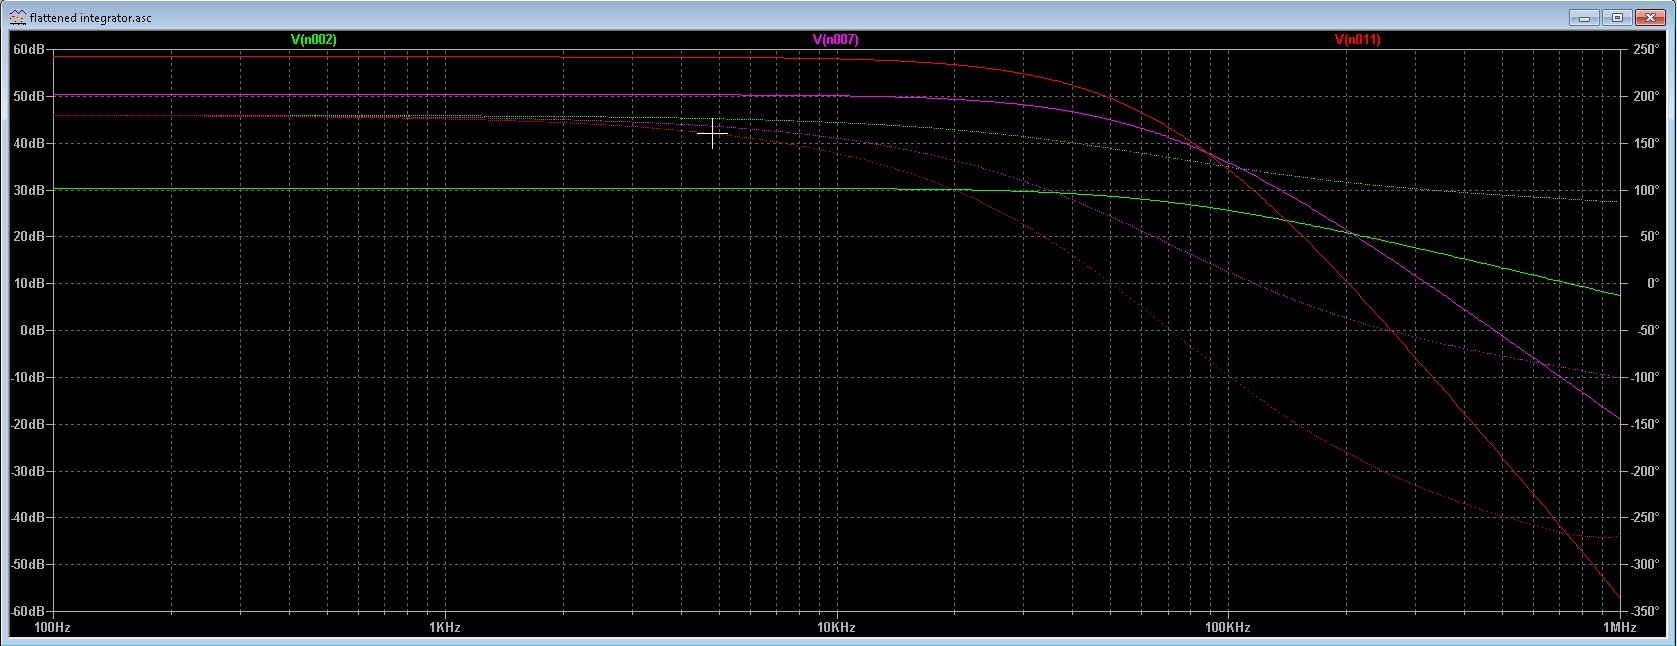Click the V(n002) green trace label
Image resolution: width=1677 pixels, height=646 pixels.
(313, 40)
